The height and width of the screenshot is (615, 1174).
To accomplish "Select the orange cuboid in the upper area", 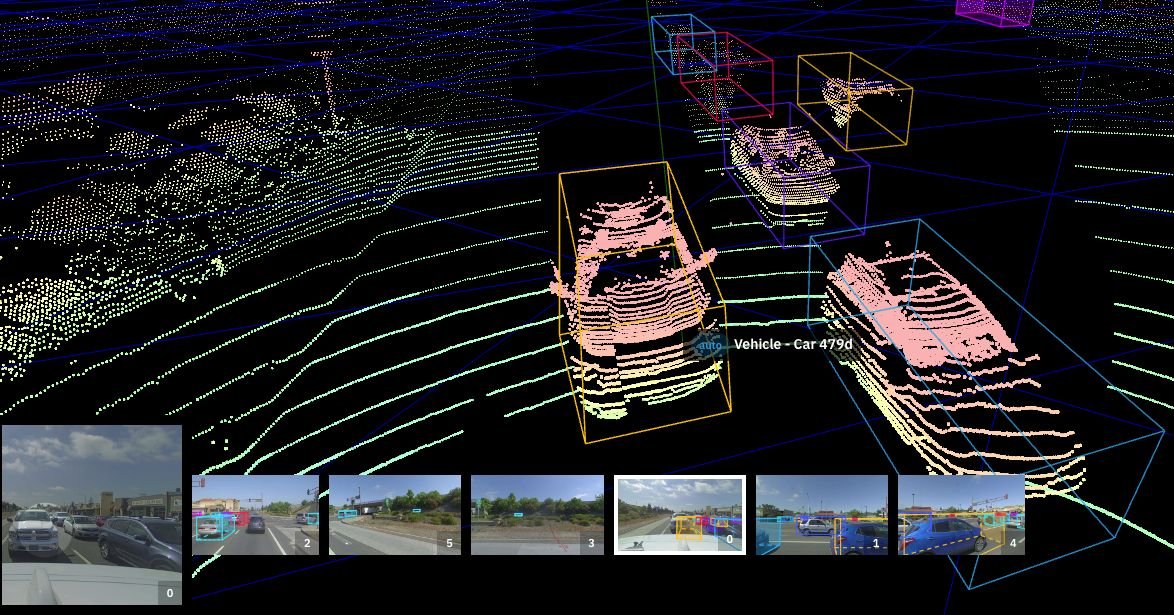I will (853, 100).
